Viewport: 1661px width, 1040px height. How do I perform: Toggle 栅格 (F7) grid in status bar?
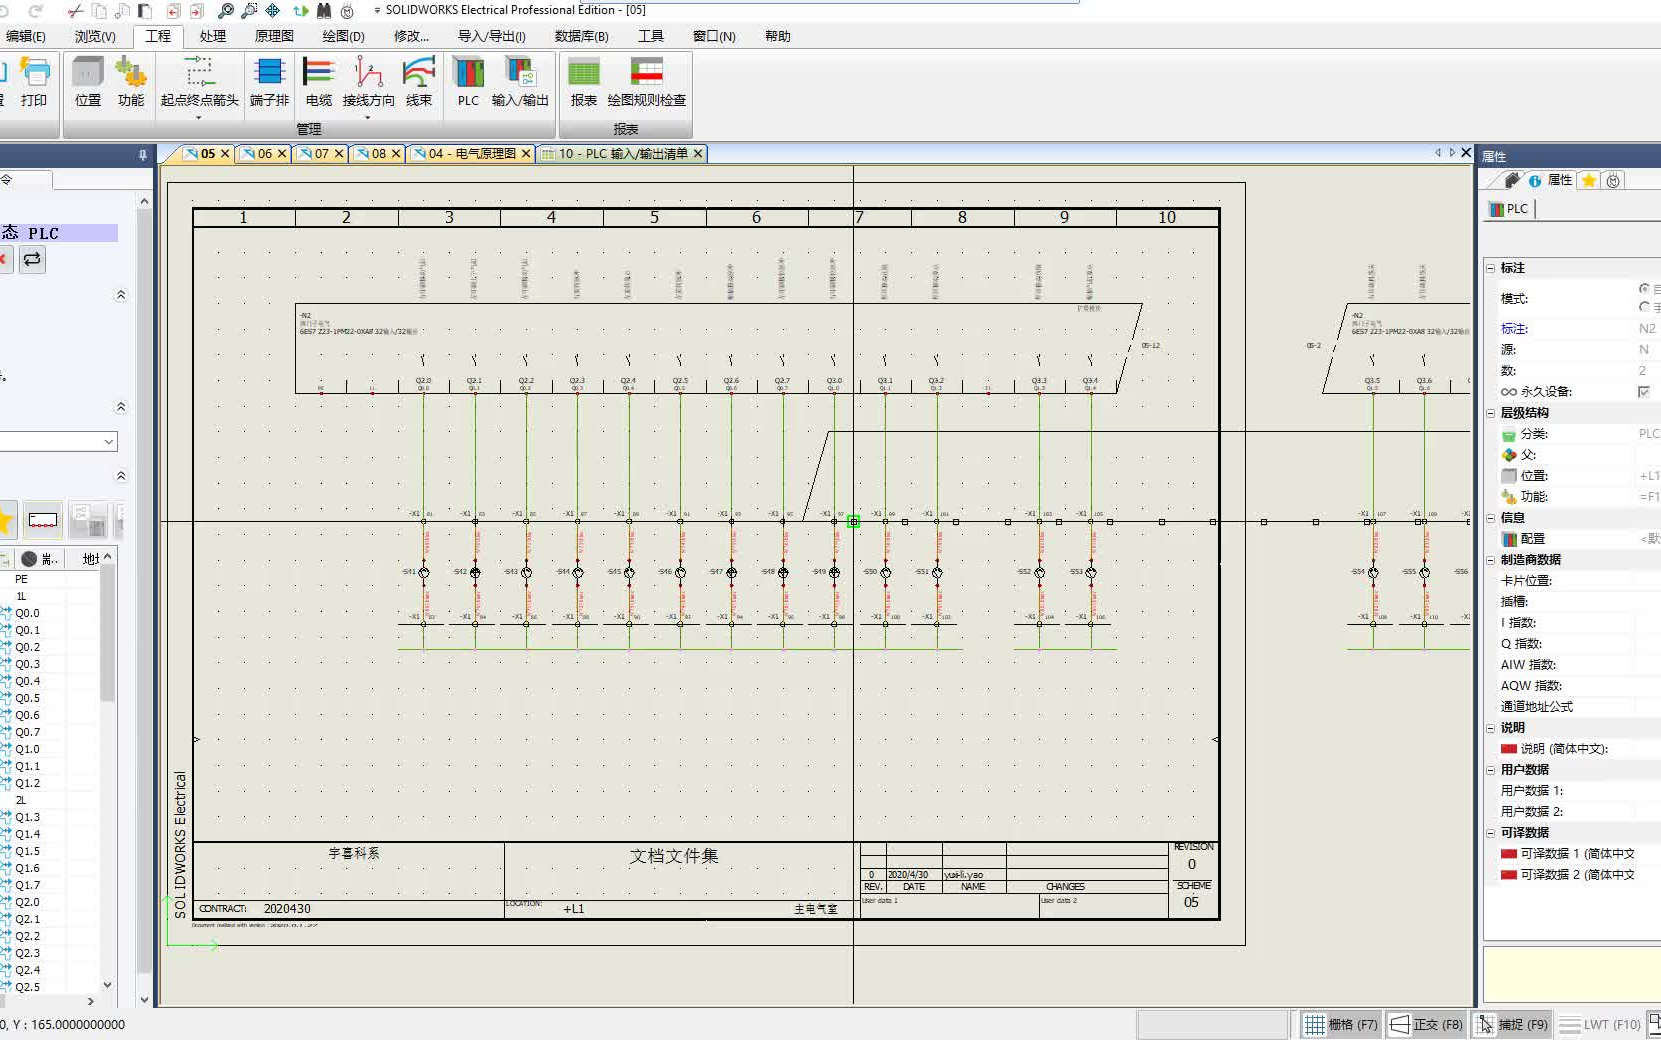click(1340, 1024)
